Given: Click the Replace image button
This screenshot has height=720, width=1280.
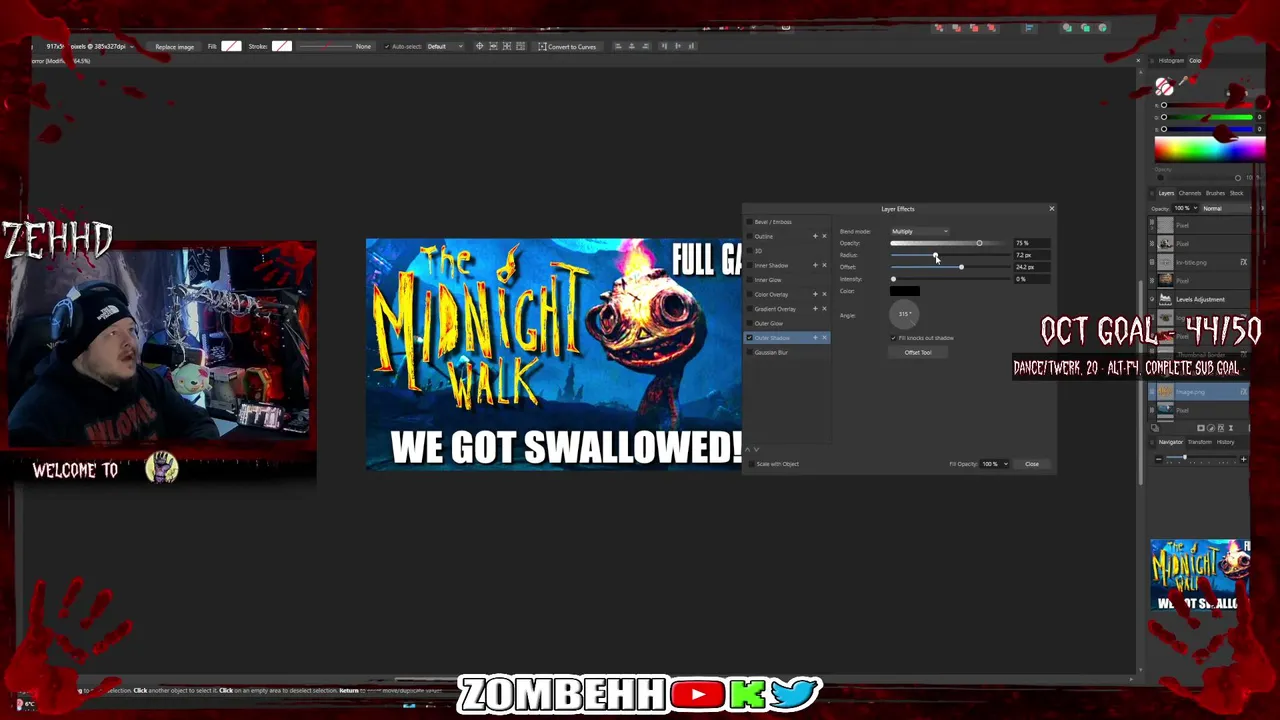Looking at the screenshot, I should 174,47.
